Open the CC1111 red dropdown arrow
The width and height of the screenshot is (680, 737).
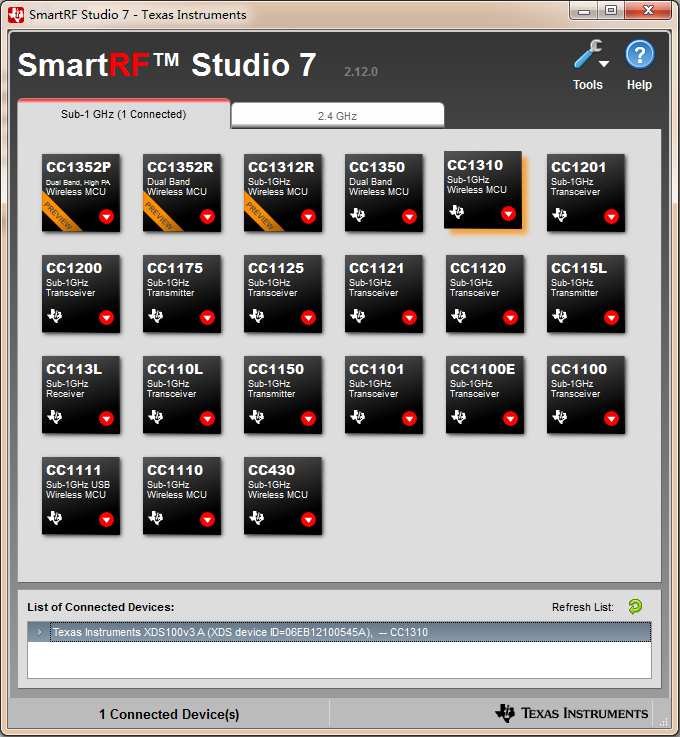[106, 519]
